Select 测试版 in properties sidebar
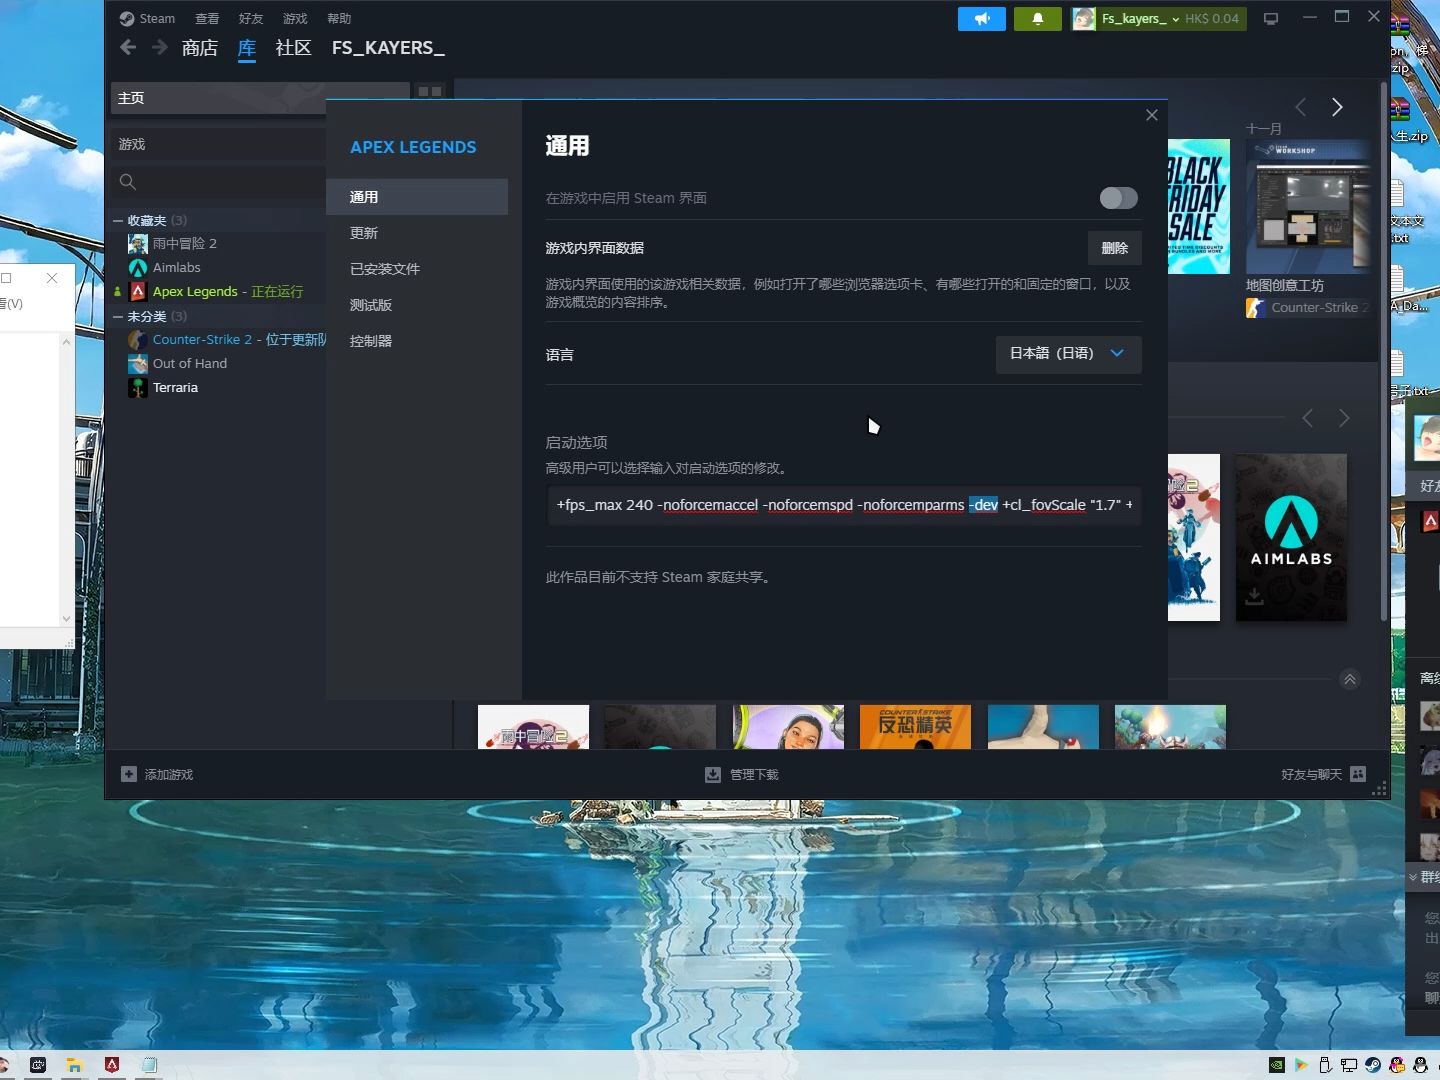This screenshot has height=1080, width=1440. point(417,305)
